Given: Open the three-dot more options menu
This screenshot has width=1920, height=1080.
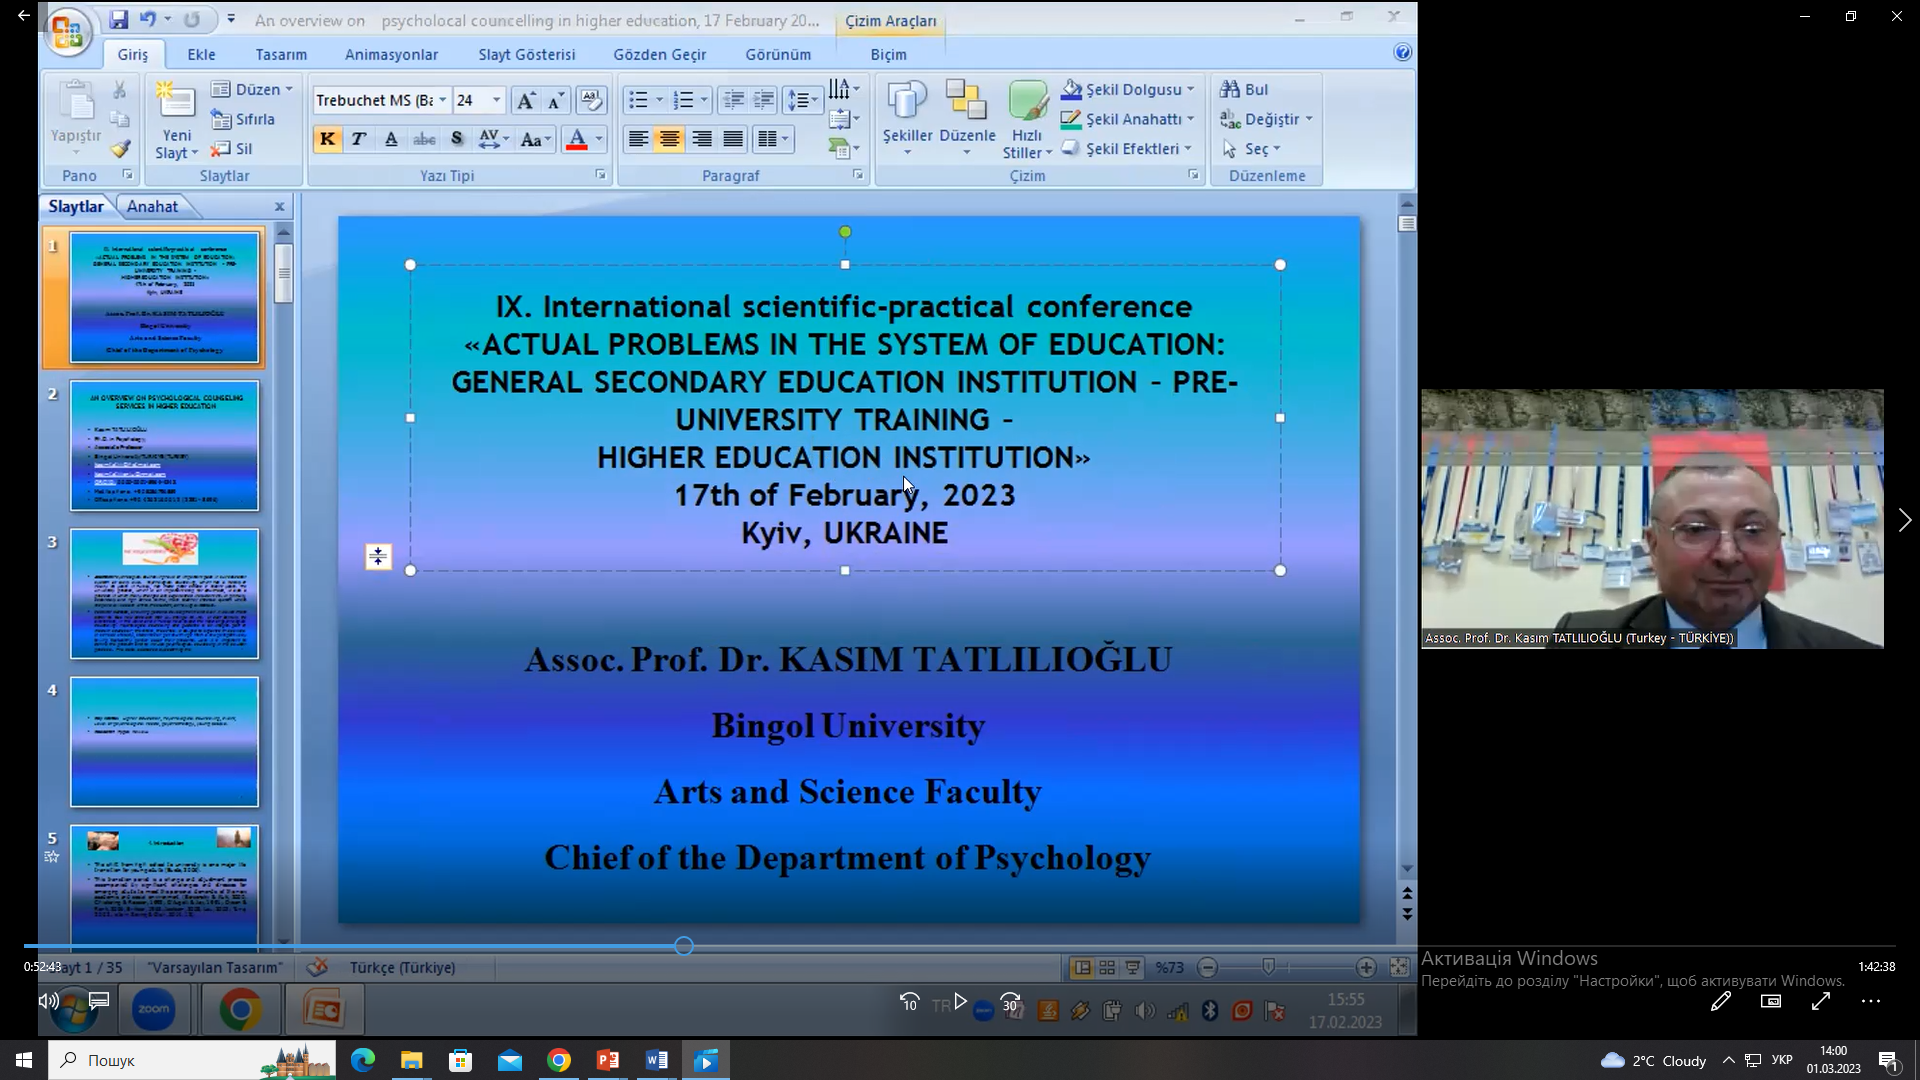Looking at the screenshot, I should [1871, 1001].
